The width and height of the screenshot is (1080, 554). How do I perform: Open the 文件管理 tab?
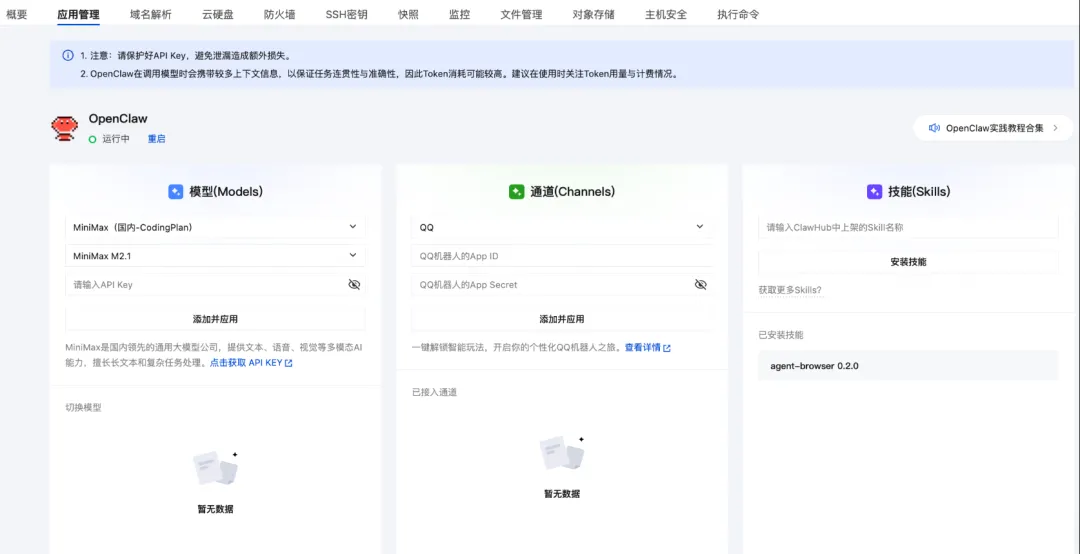pyautogui.click(x=521, y=14)
